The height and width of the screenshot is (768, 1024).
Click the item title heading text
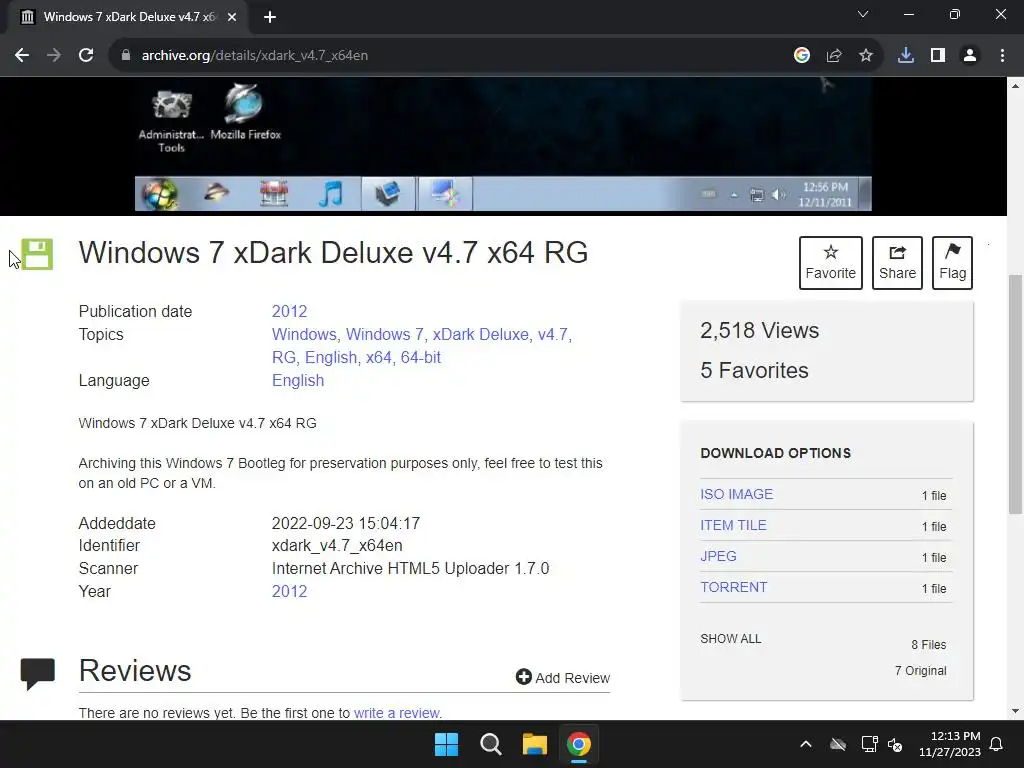point(333,253)
